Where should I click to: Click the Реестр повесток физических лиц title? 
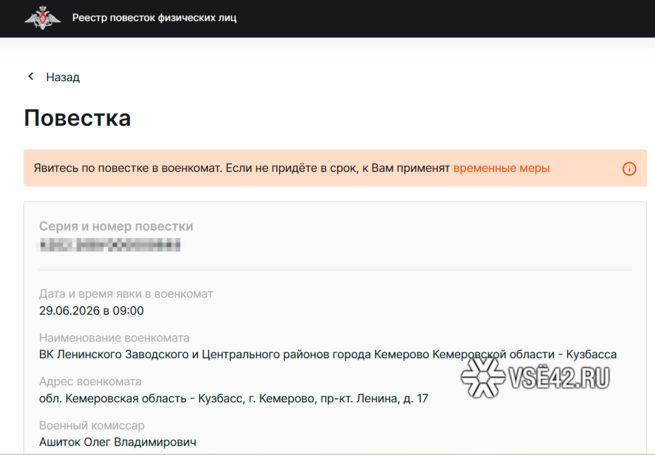pyautogui.click(x=154, y=19)
